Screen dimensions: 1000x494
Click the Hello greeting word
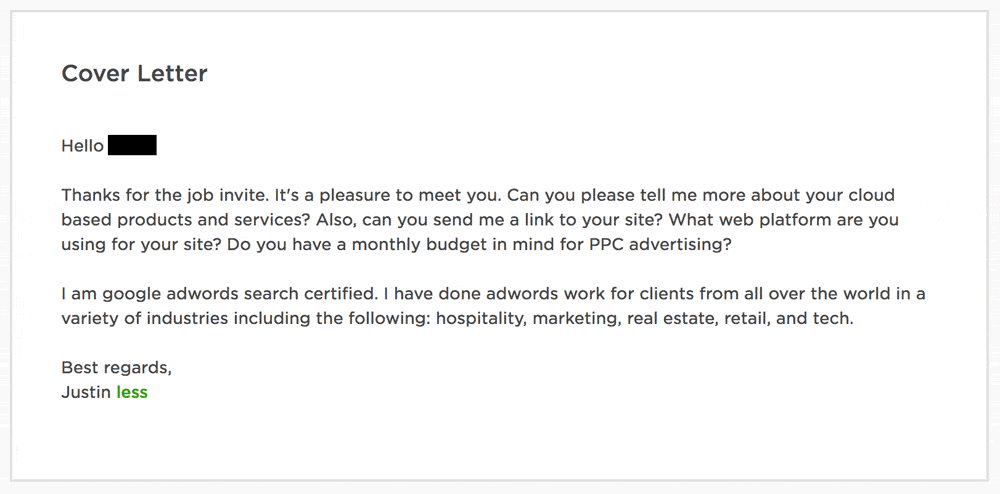coord(82,146)
